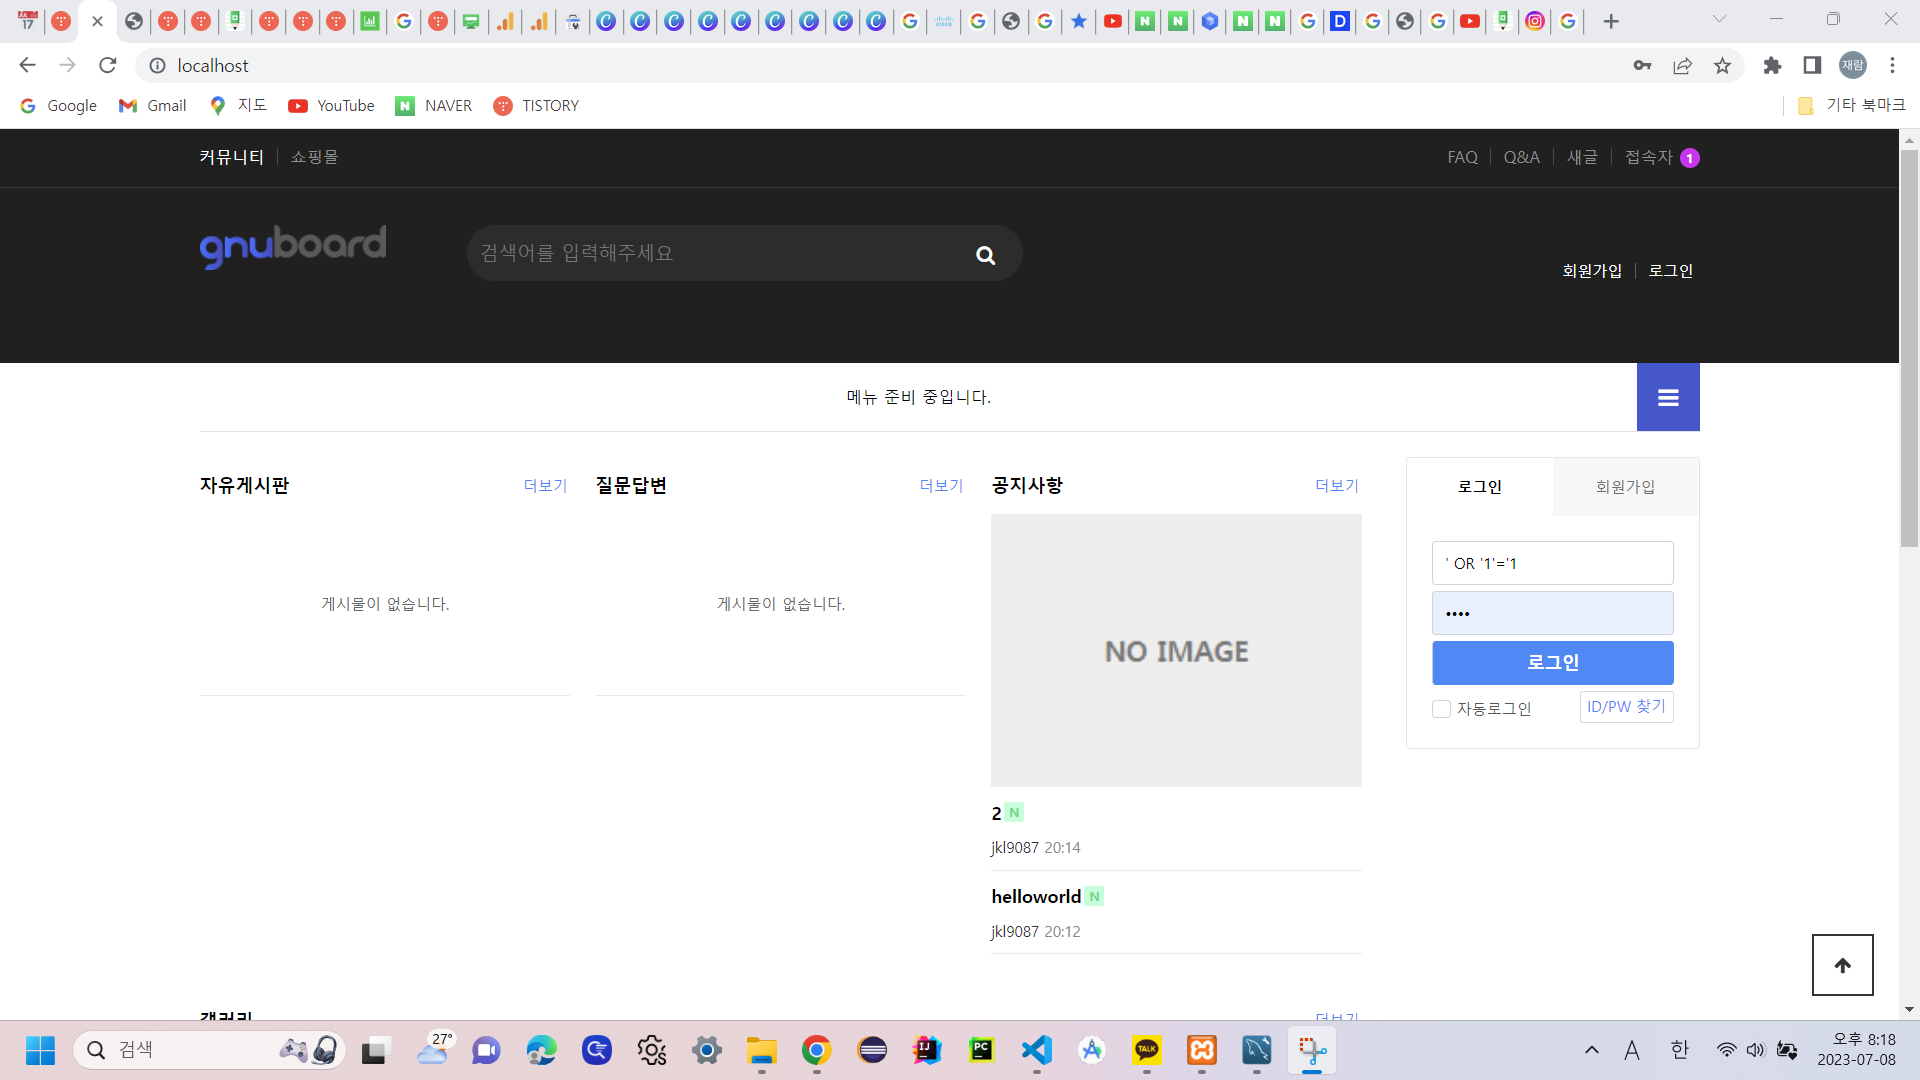This screenshot has width=1920, height=1080.
Task: Enable the 자동로그인 checkbox
Action: (1441, 709)
